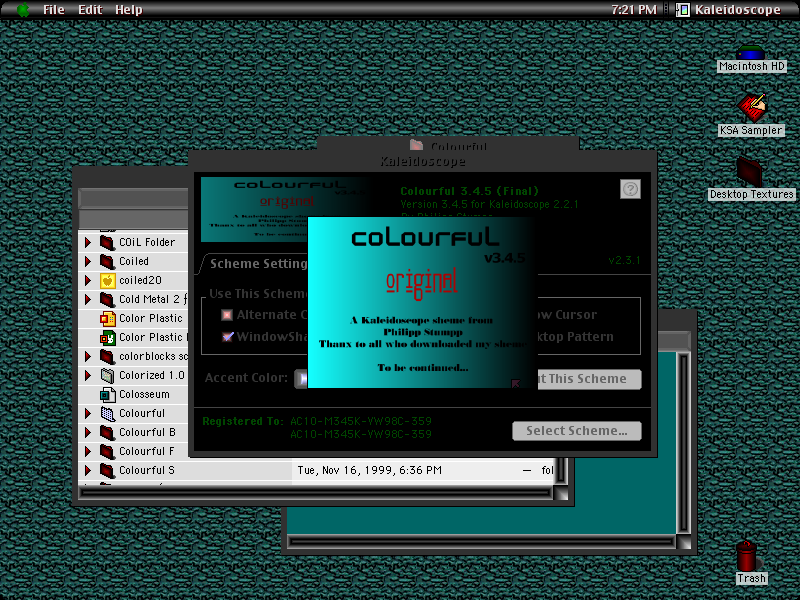Click the Colourful splash preview image

click(422, 303)
